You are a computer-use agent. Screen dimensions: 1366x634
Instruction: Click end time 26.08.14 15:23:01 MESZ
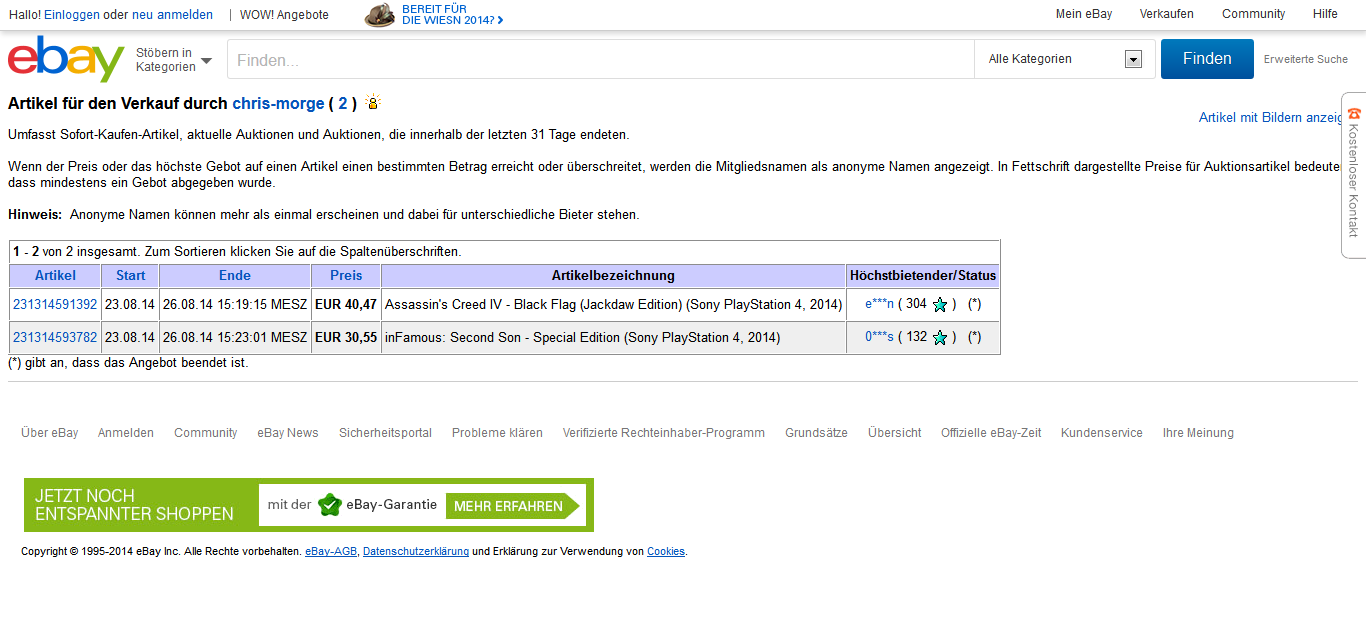click(x=235, y=338)
